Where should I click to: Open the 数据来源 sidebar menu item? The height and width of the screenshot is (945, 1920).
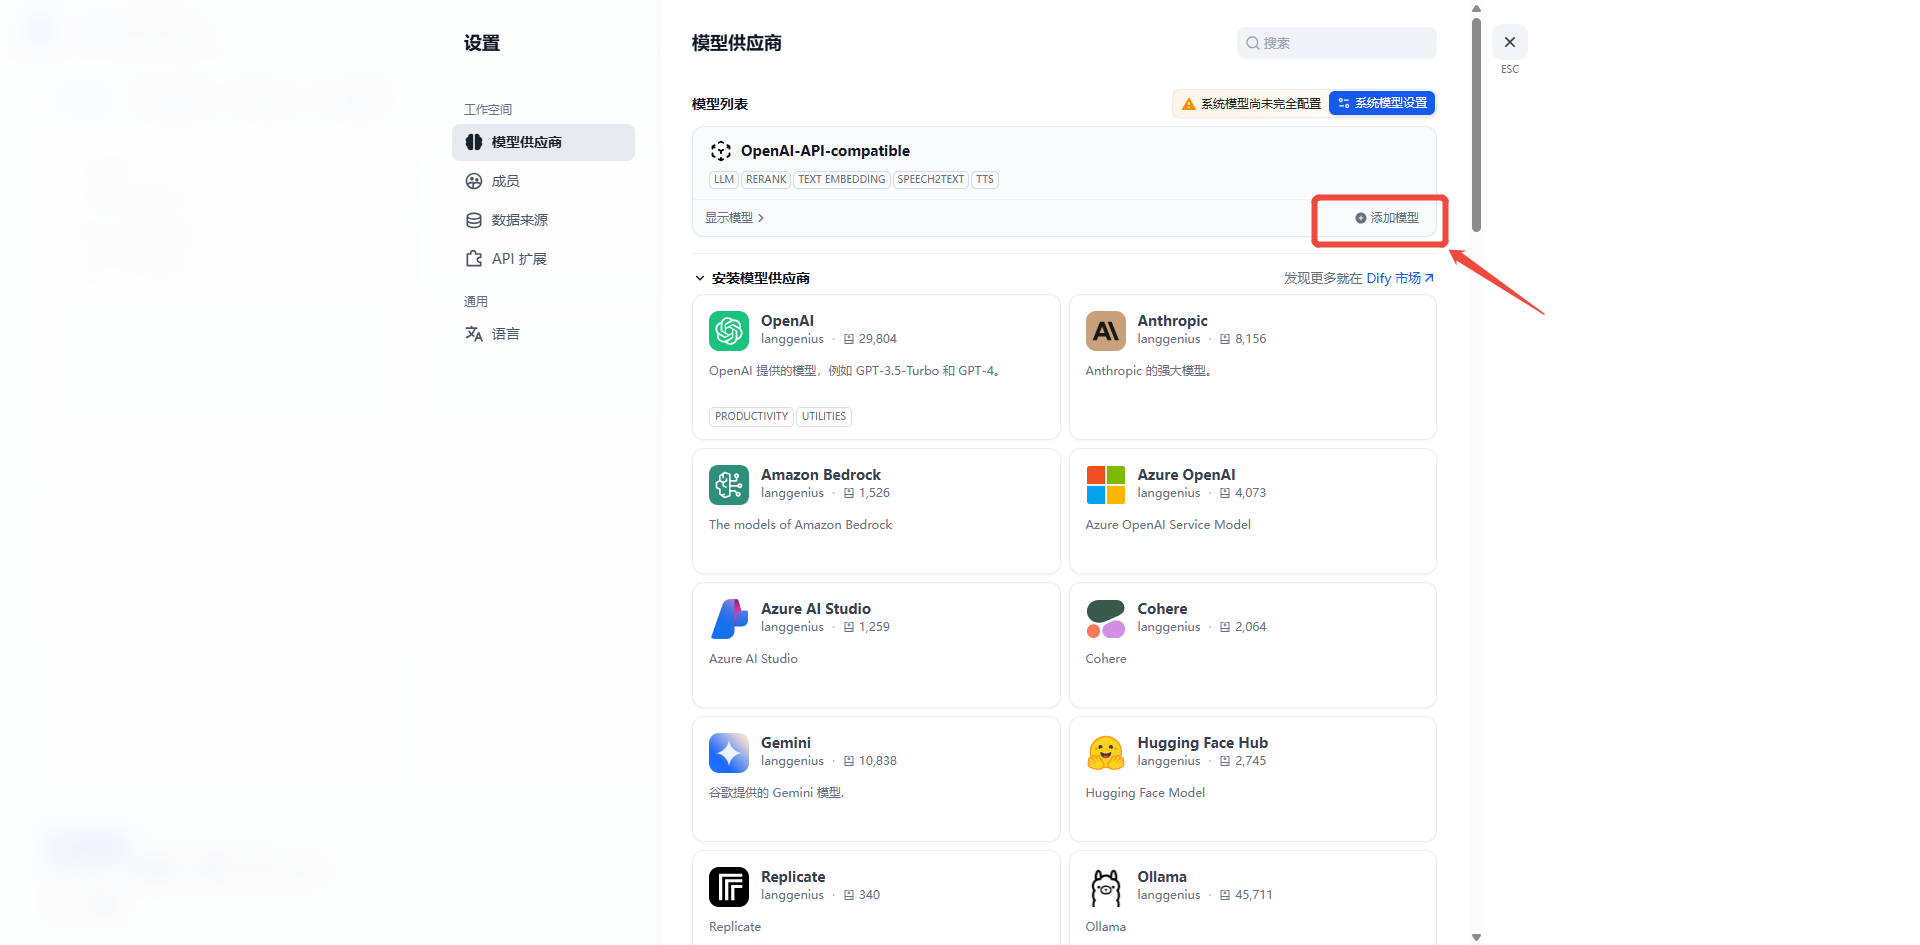[543, 220]
